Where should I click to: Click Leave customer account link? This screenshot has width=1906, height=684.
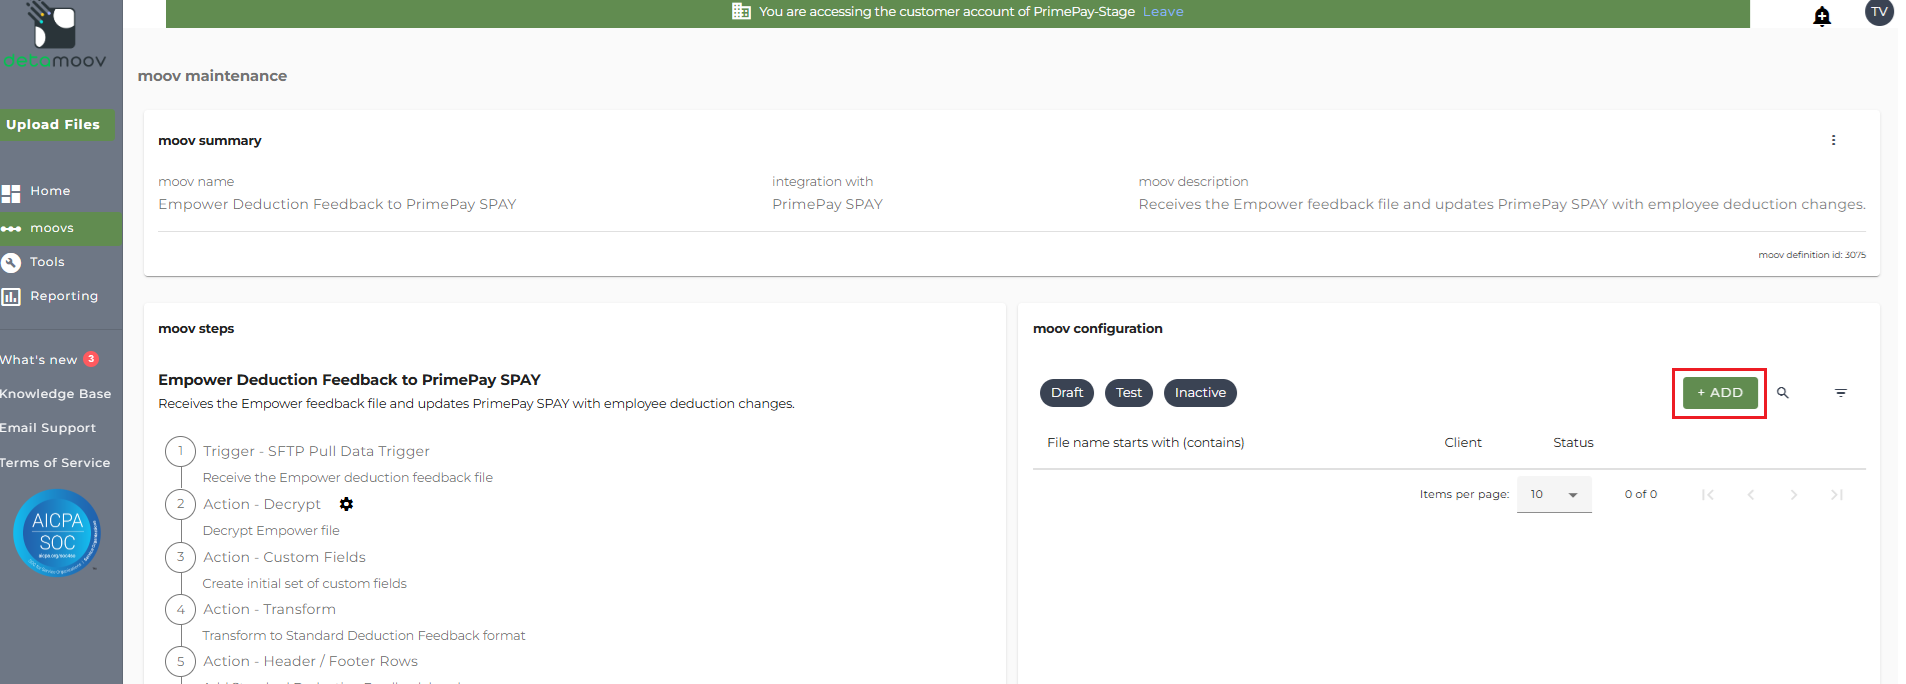point(1163,12)
